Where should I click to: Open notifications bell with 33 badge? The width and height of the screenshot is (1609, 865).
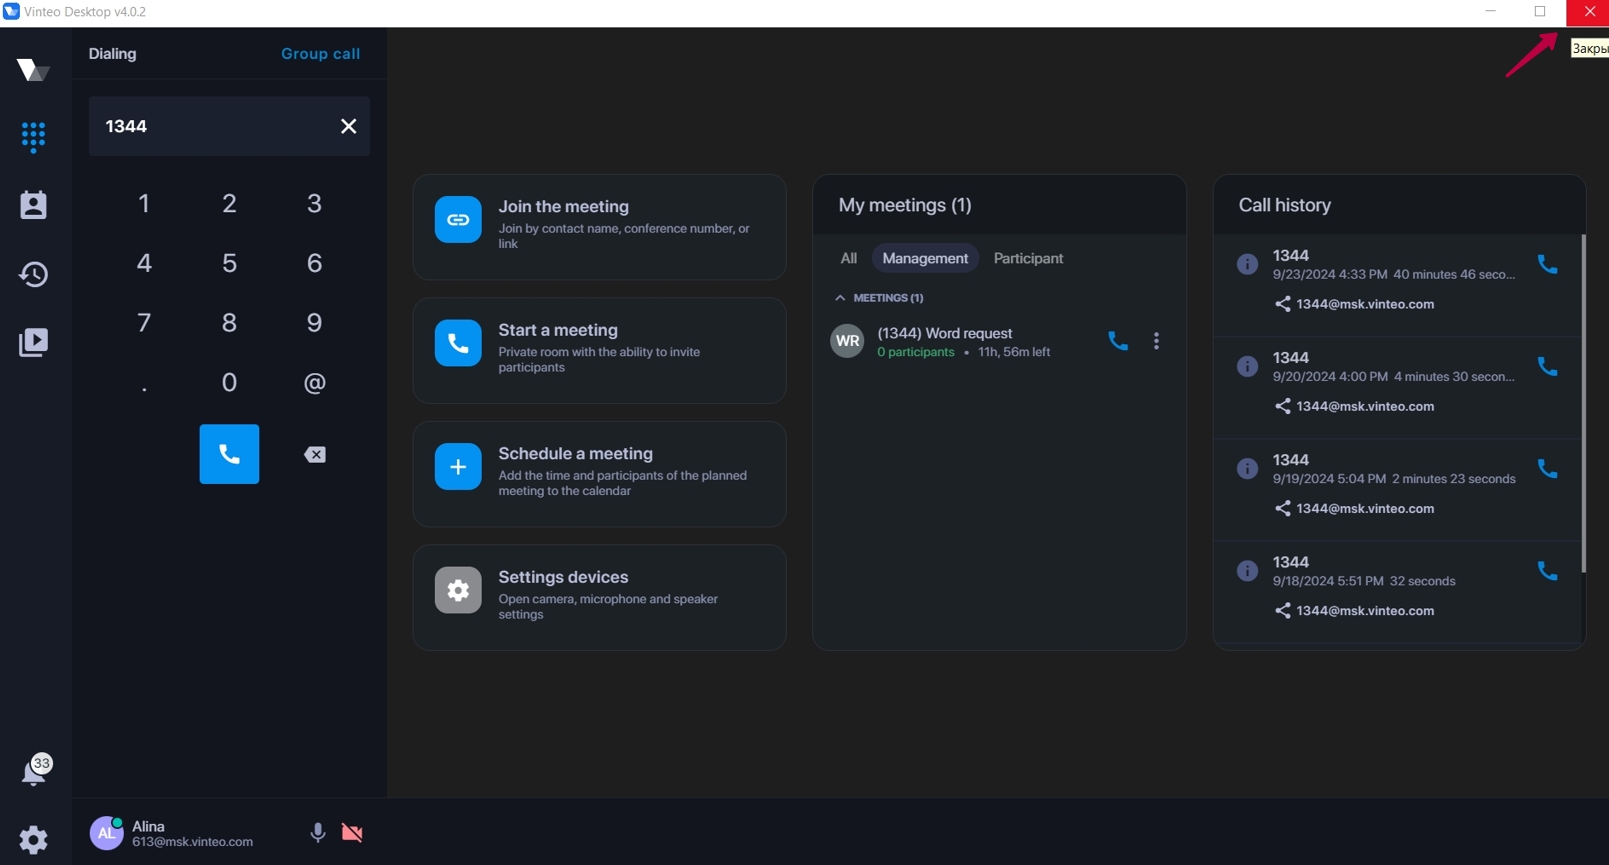36,770
